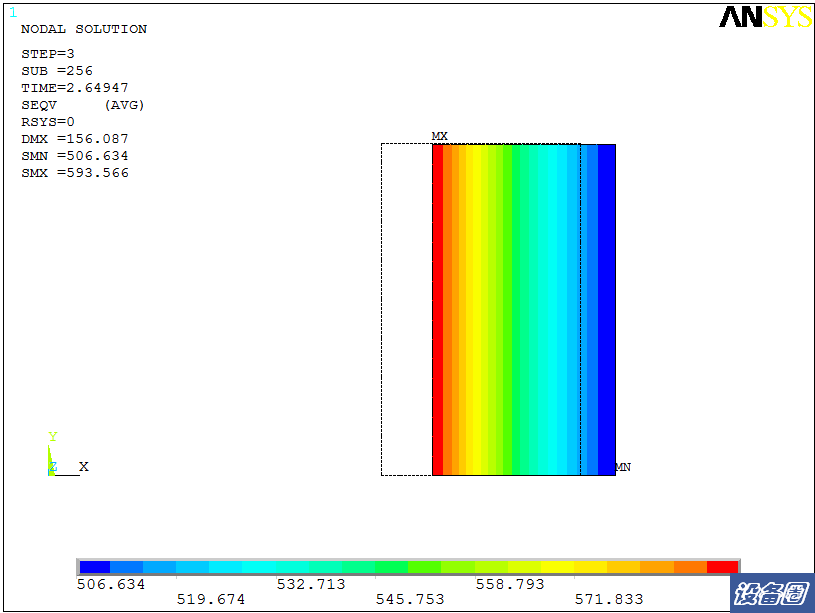The height and width of the screenshot is (613, 815).
Task: Select the NODAL SOLUTION title text
Action: [84, 29]
